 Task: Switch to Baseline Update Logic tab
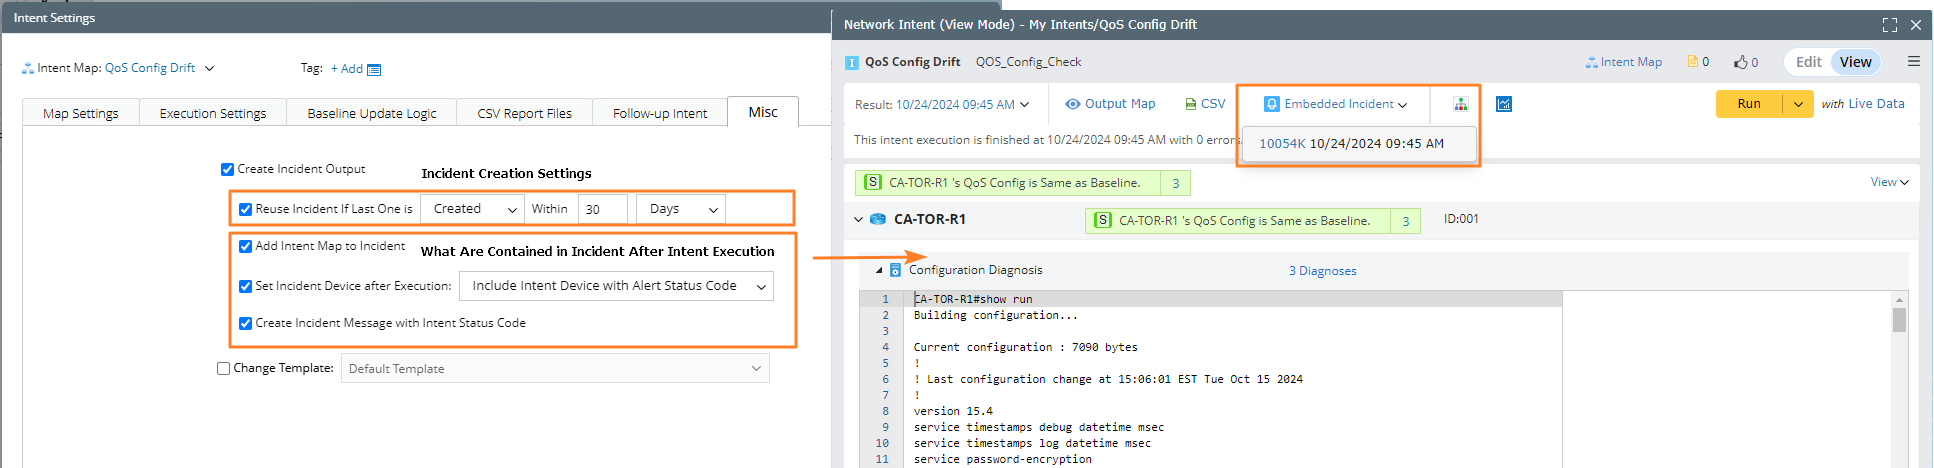pos(372,113)
